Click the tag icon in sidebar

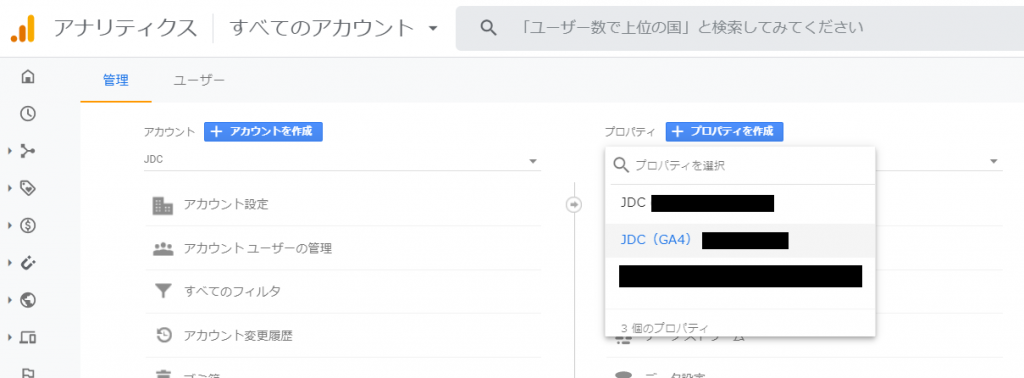point(27,189)
